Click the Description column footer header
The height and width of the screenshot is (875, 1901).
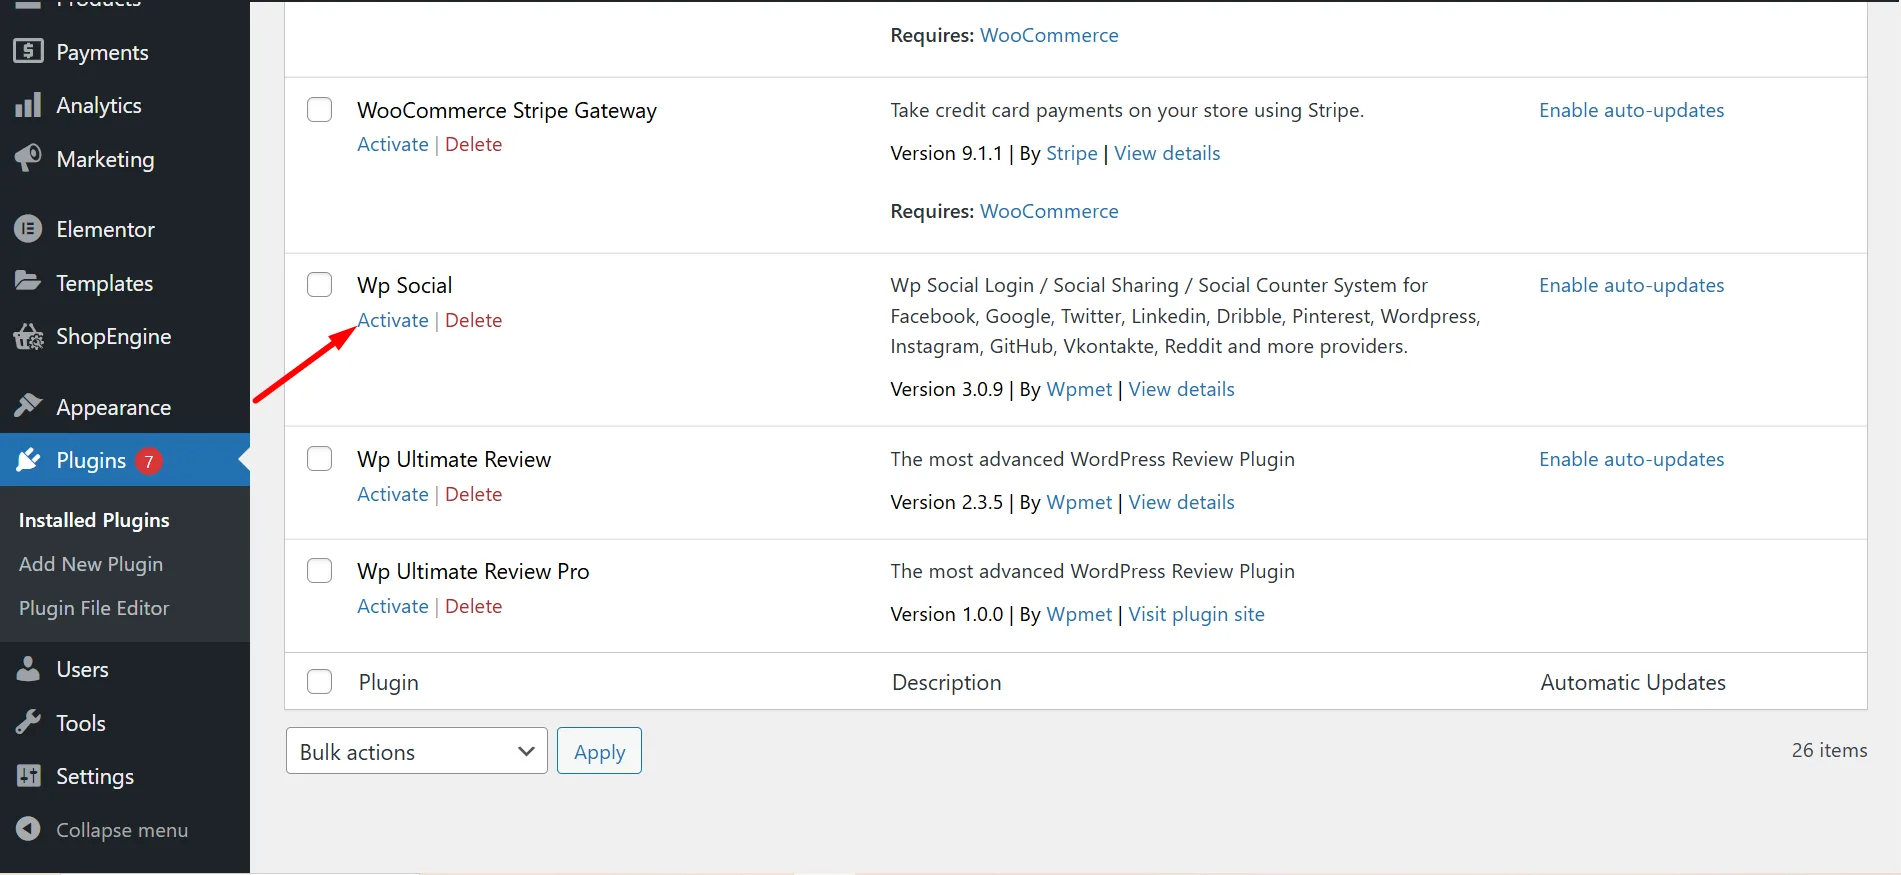(x=946, y=682)
